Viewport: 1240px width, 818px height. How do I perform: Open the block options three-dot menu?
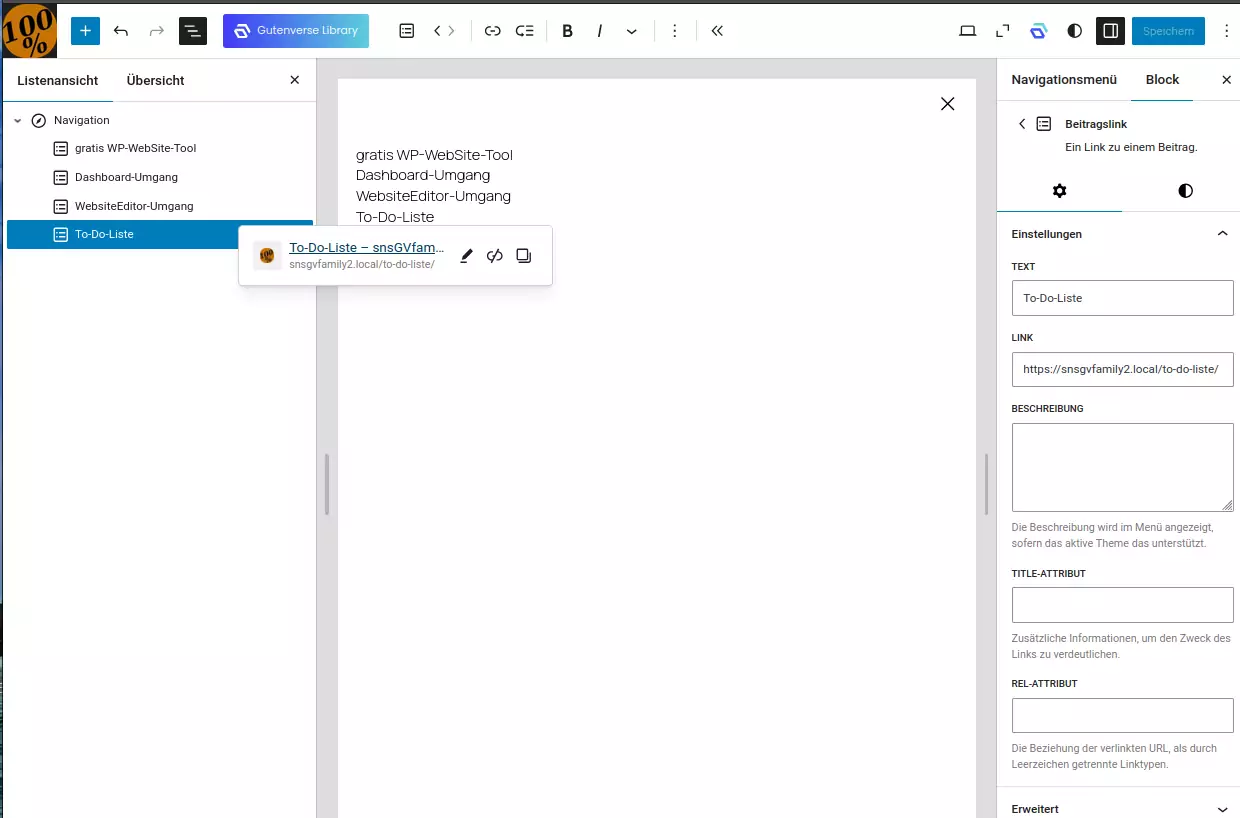[675, 31]
